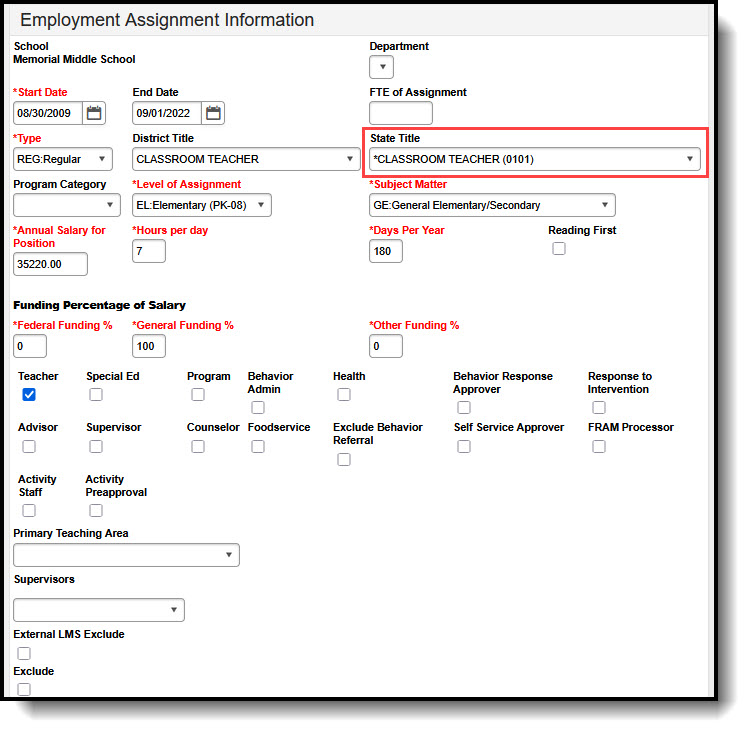Enable the Special Ed checkbox

pyautogui.click(x=96, y=395)
